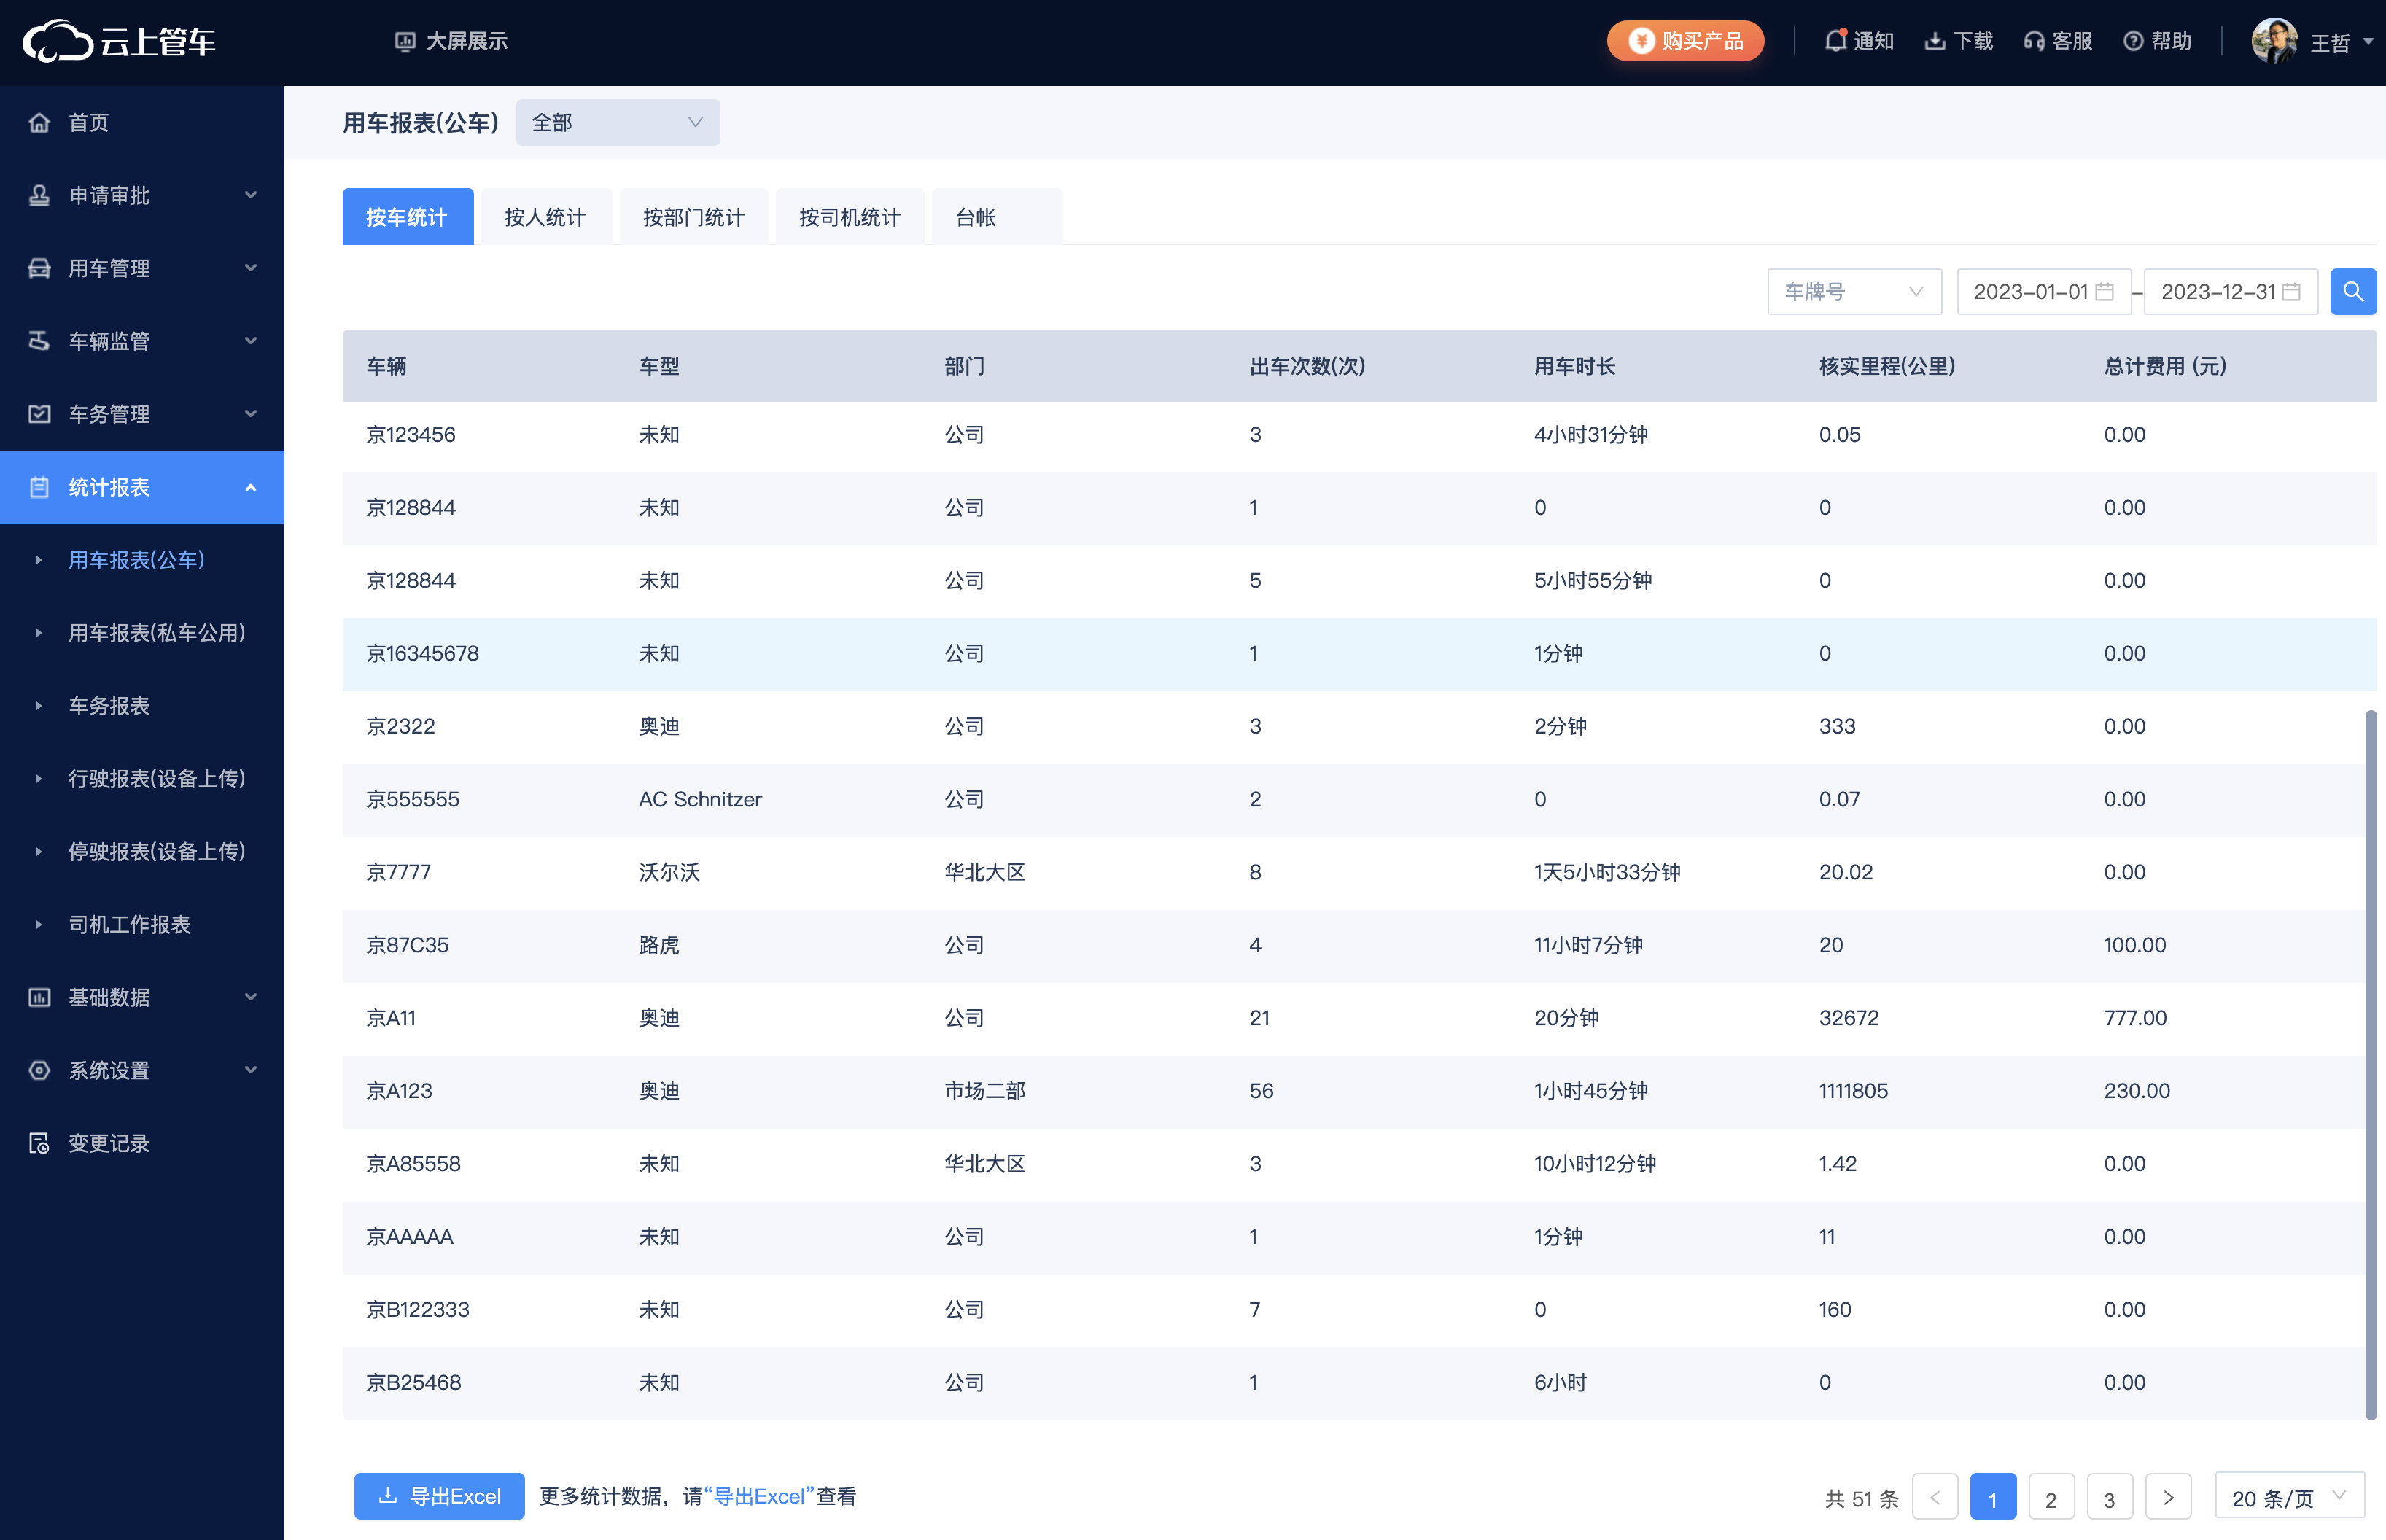Image resolution: width=2386 pixels, height=1540 pixels.
Task: Click the 导出Excel button
Action: (439, 1496)
